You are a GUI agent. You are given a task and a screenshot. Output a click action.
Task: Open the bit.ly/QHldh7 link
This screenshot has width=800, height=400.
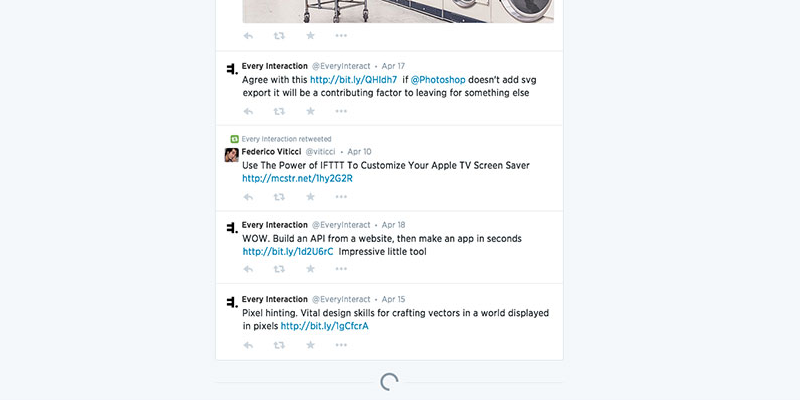coord(353,80)
